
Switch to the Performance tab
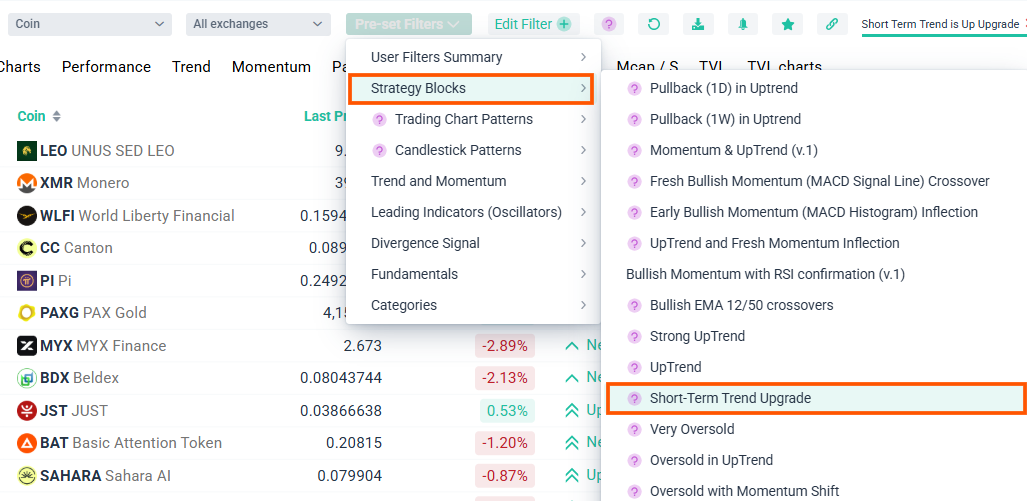click(106, 67)
